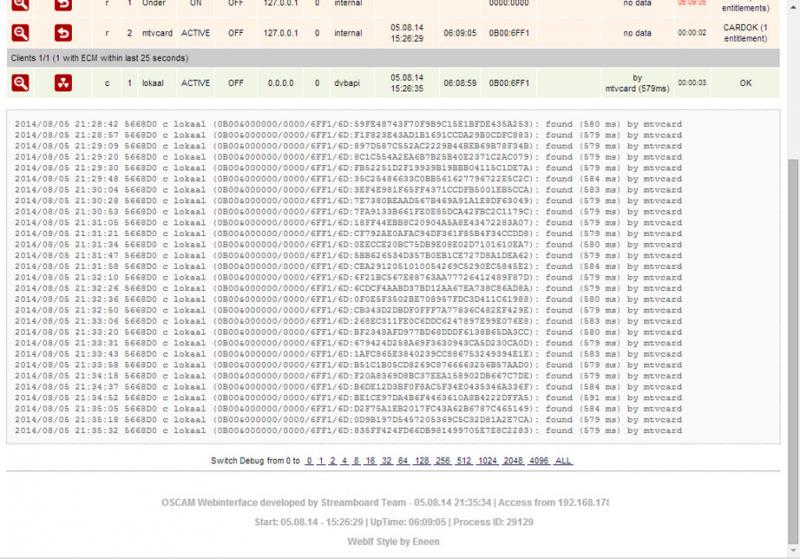Click restart icon in mtvcard reader row
The image size is (800, 559).
[x=63, y=33]
